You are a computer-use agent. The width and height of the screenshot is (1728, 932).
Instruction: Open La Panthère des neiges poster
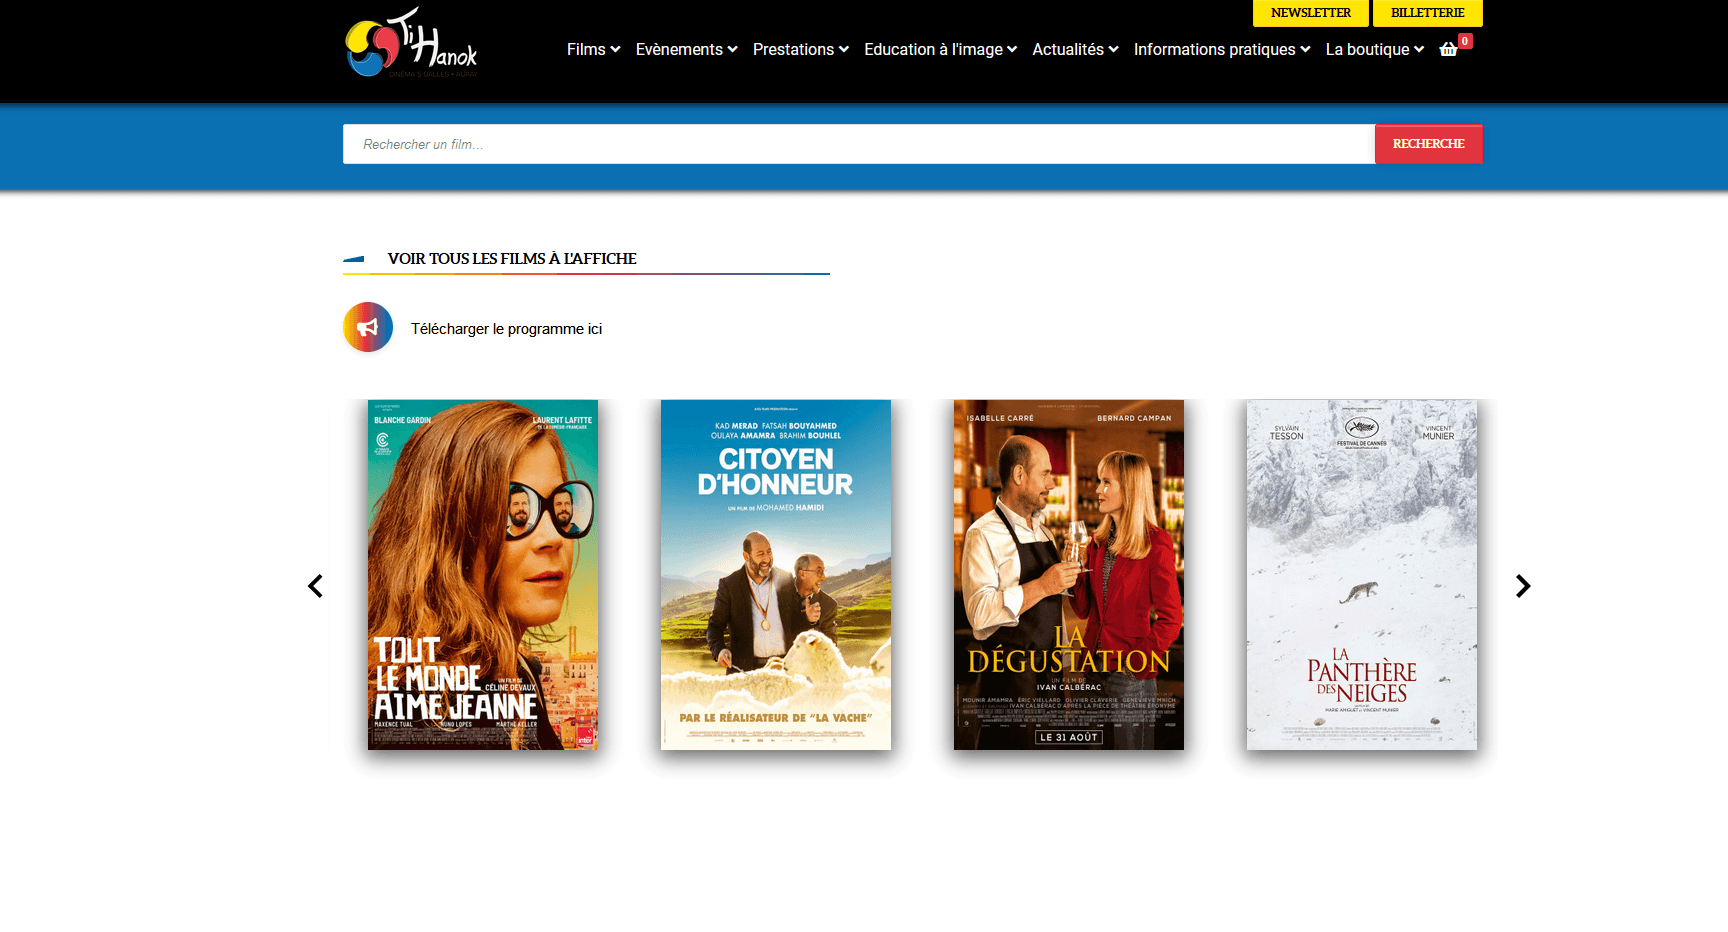click(1362, 575)
